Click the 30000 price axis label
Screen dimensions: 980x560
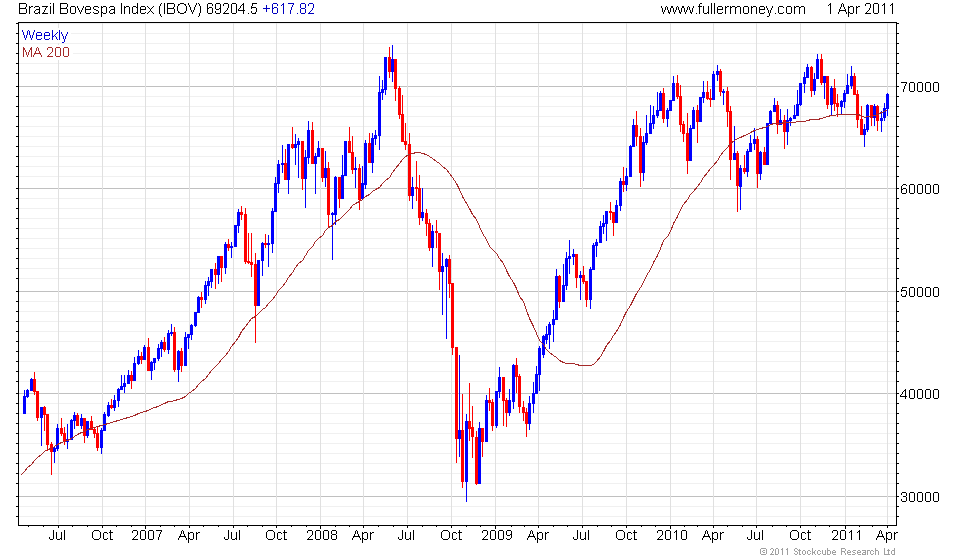(x=920, y=498)
